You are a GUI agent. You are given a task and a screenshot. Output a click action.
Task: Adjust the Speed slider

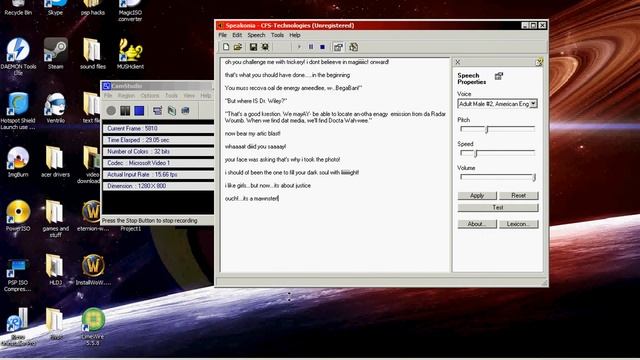click(x=476, y=153)
